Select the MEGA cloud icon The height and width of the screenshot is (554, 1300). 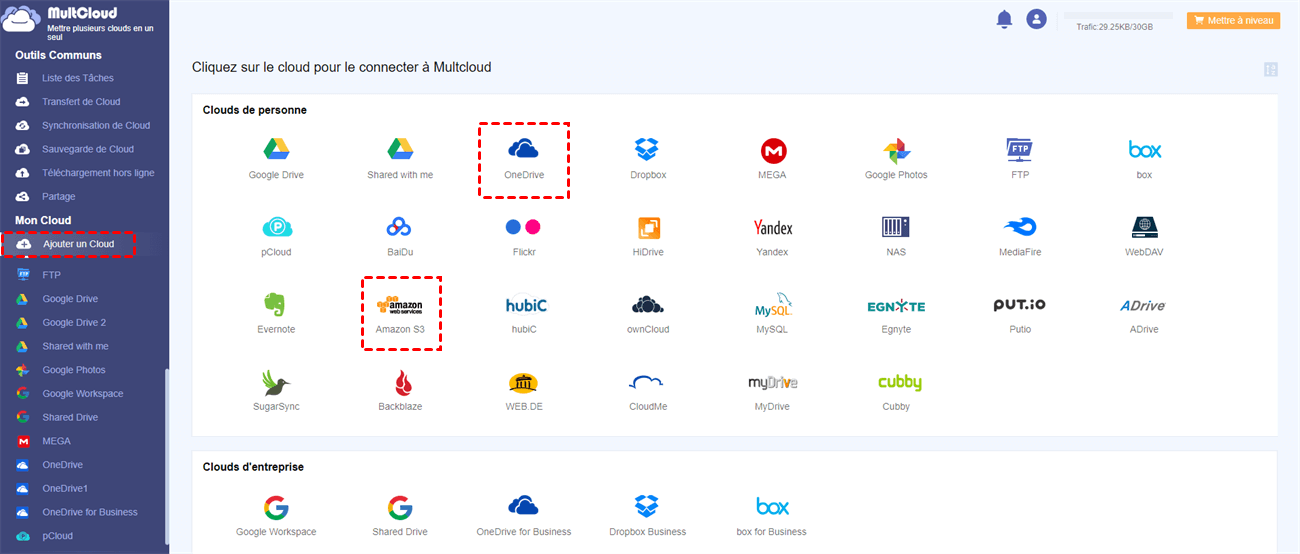[x=772, y=159]
